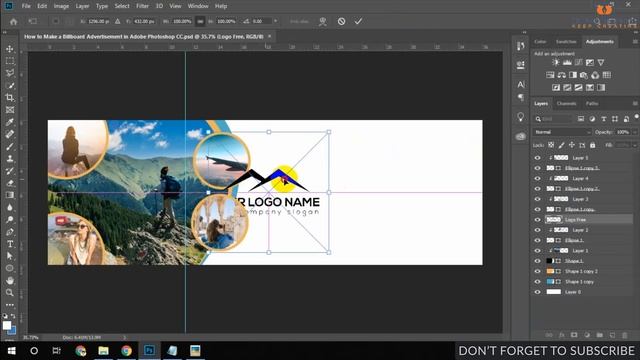
Task: Select the Crop tool
Action: point(10,98)
